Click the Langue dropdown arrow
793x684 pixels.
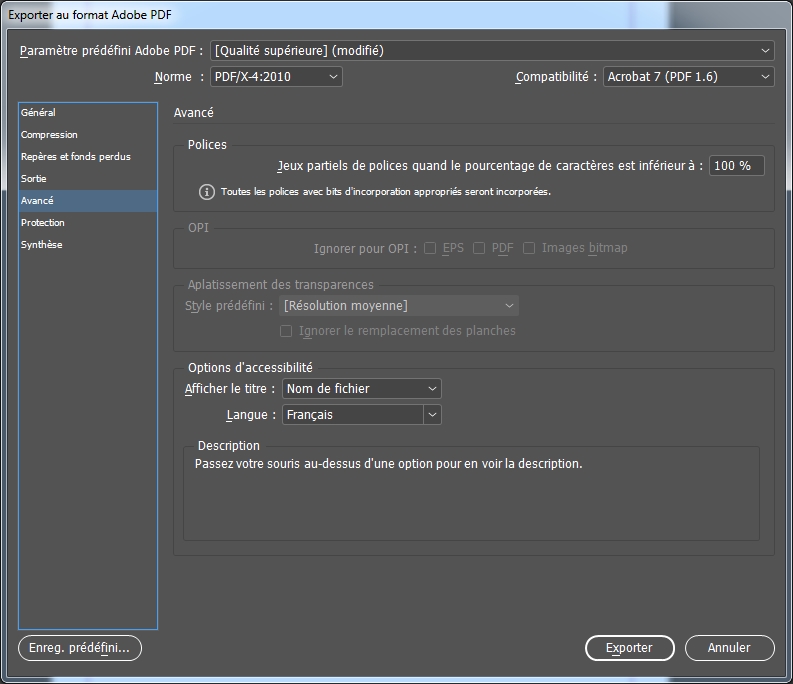(432, 415)
